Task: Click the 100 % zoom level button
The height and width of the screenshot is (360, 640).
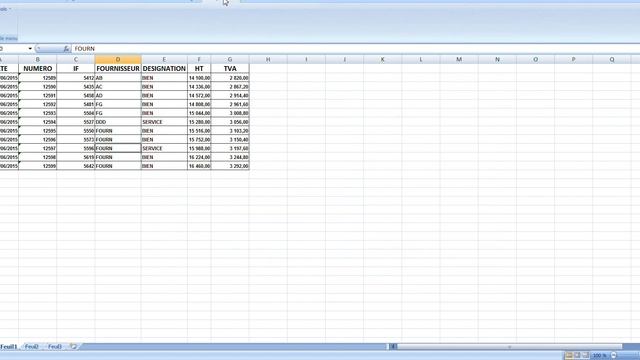Action: [x=600, y=356]
